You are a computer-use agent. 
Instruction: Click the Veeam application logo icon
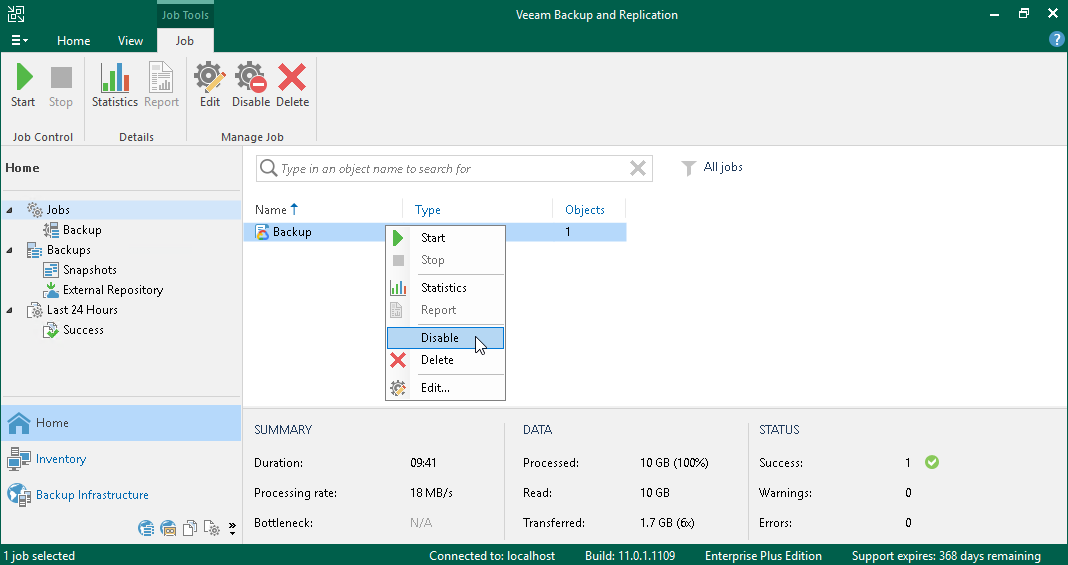tap(16, 14)
